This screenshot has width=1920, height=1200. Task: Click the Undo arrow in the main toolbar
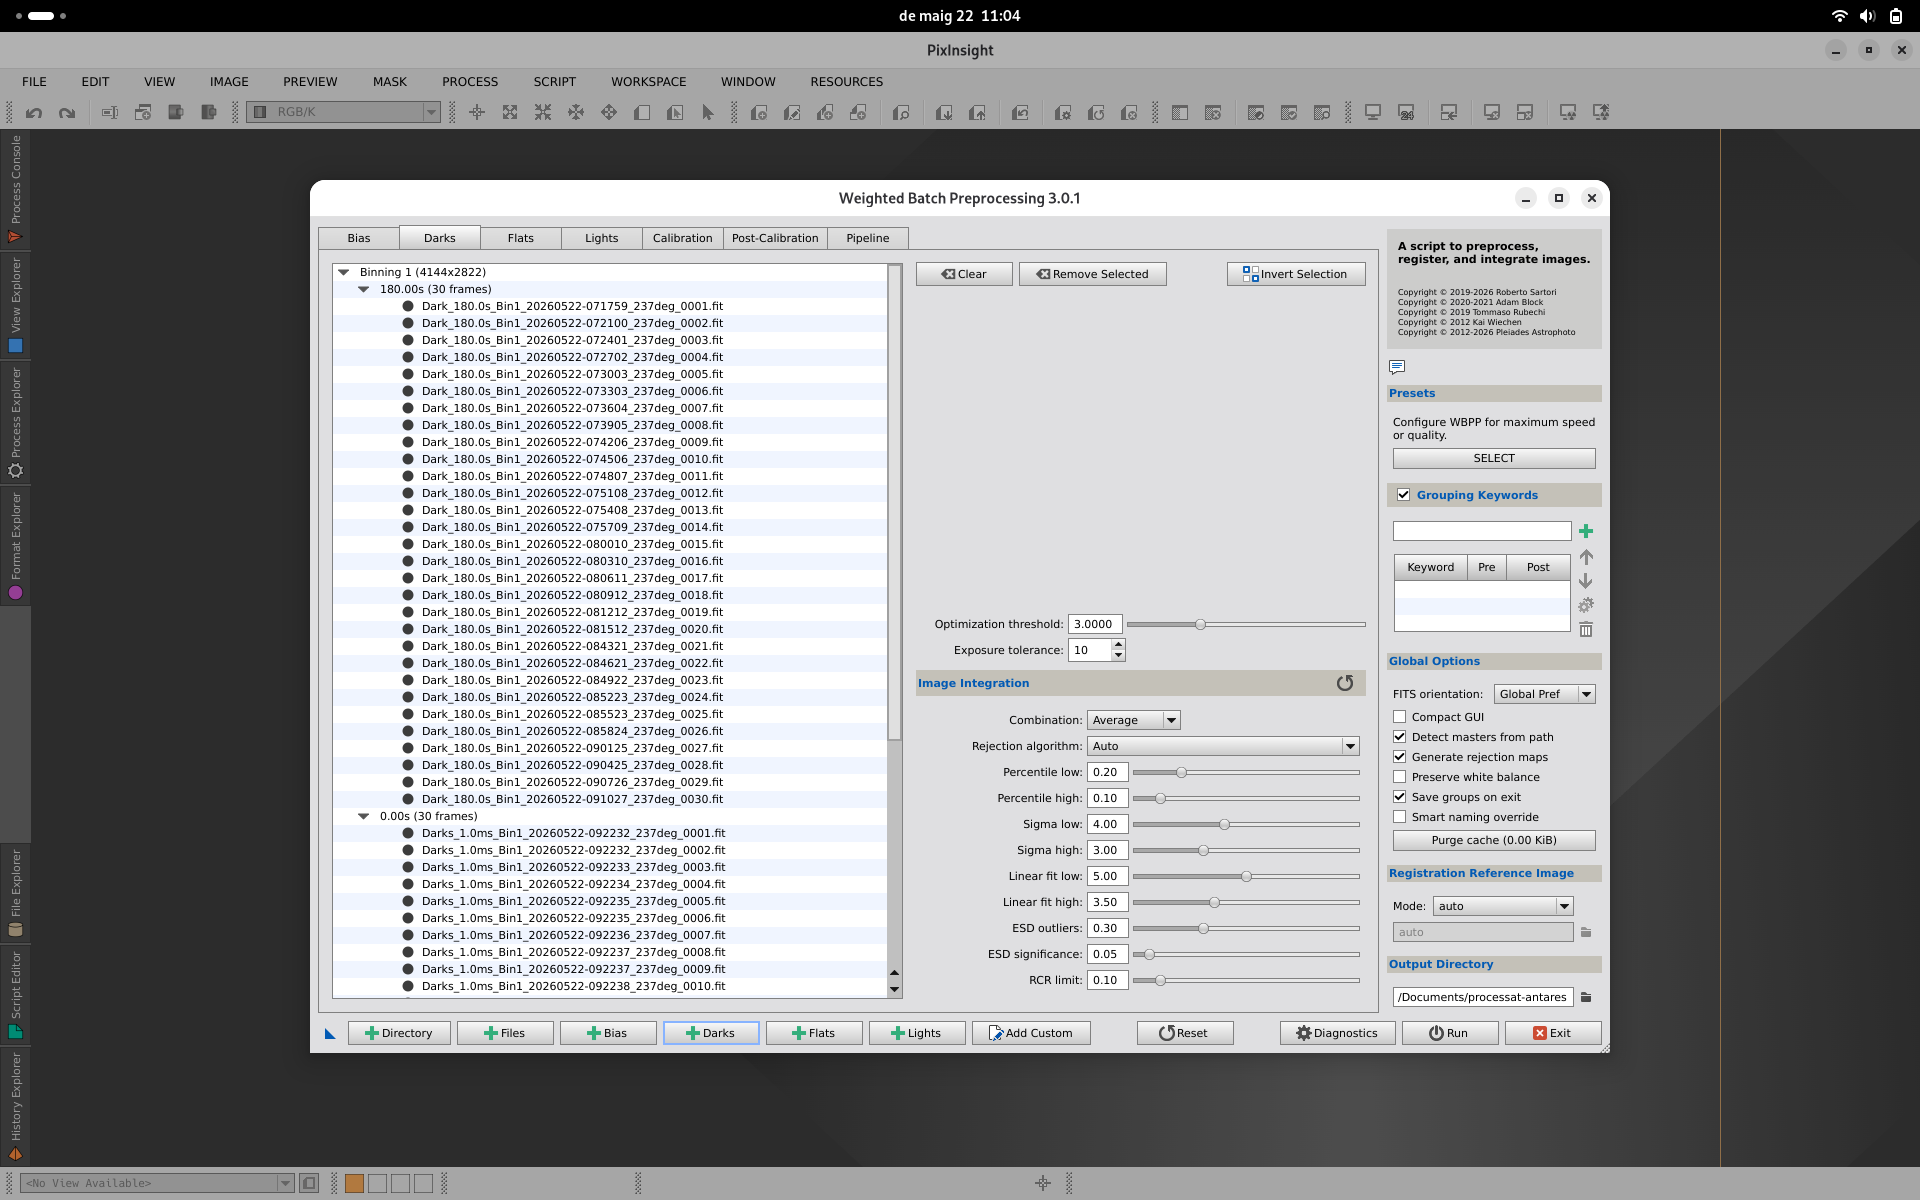click(34, 113)
